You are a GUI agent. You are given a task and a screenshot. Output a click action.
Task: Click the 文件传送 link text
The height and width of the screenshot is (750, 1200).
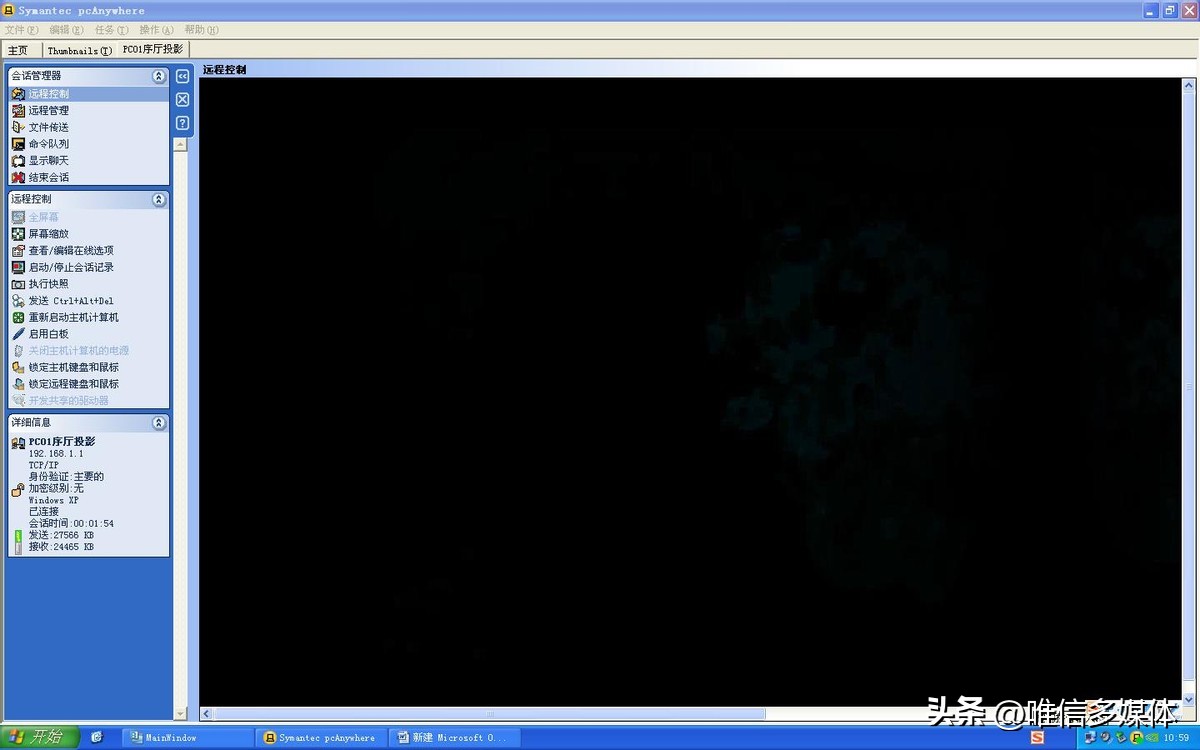tap(49, 127)
